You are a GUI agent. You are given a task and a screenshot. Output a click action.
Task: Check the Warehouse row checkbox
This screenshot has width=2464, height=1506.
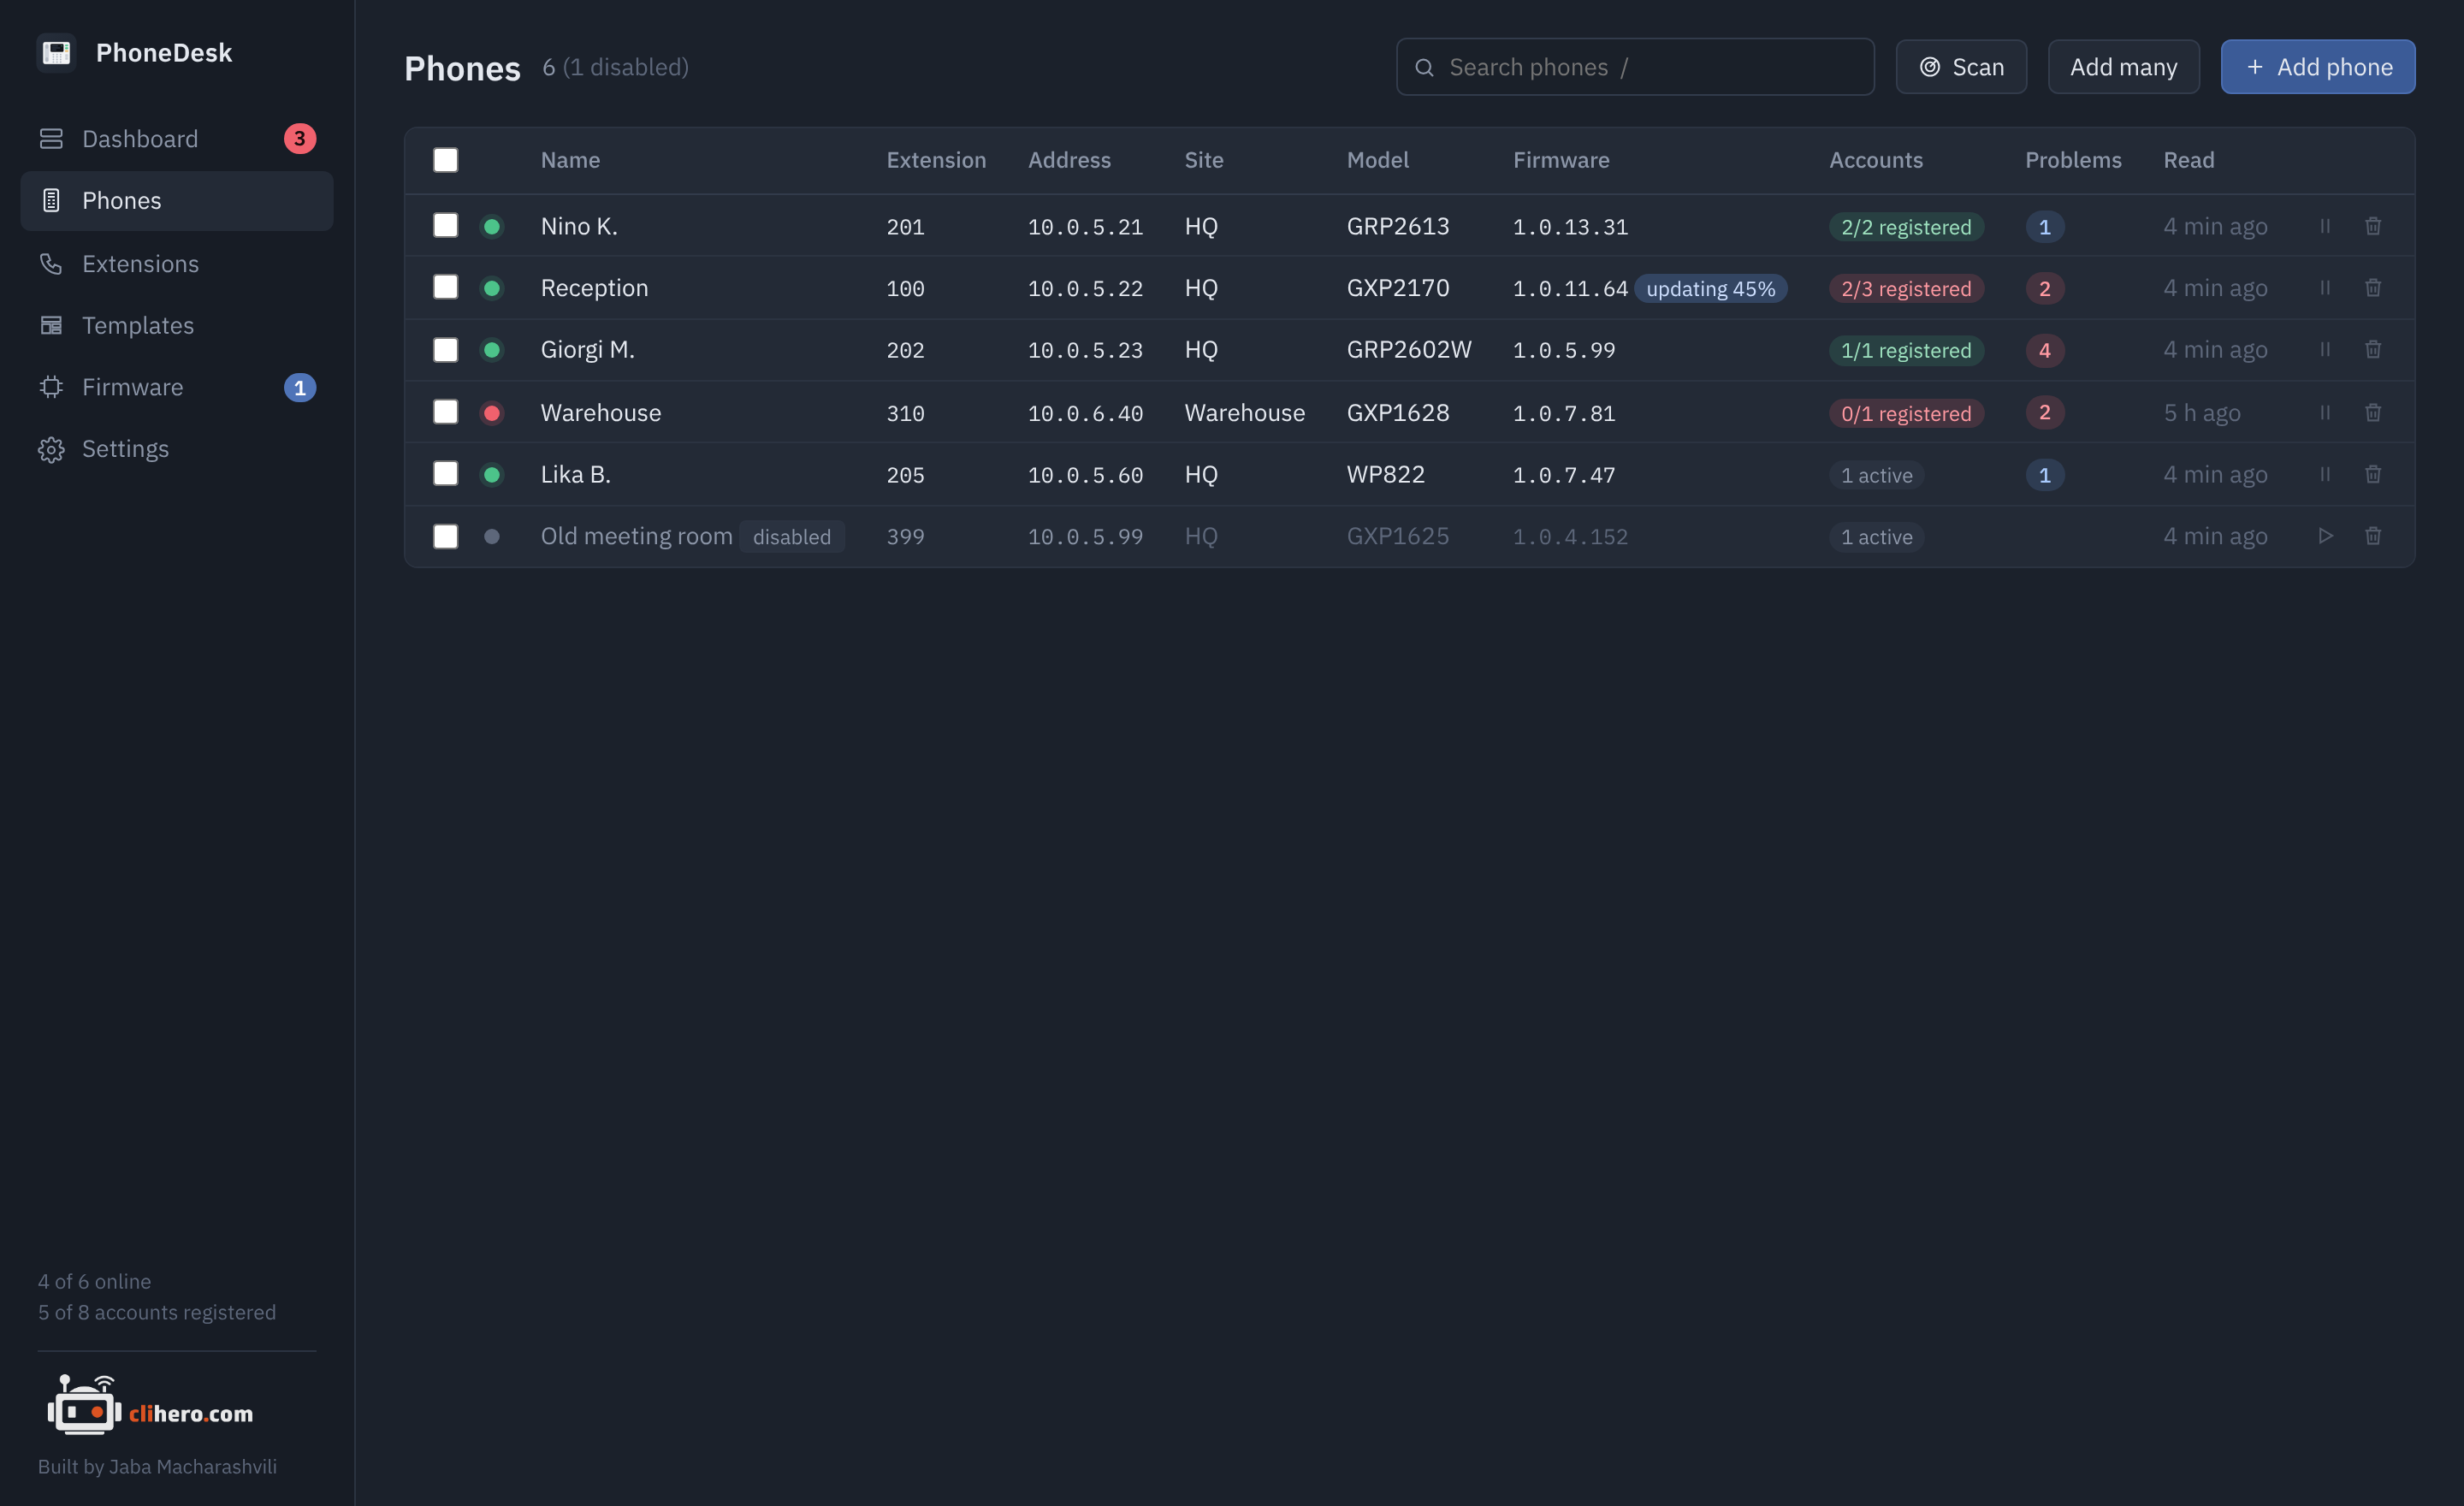pyautogui.click(x=446, y=411)
